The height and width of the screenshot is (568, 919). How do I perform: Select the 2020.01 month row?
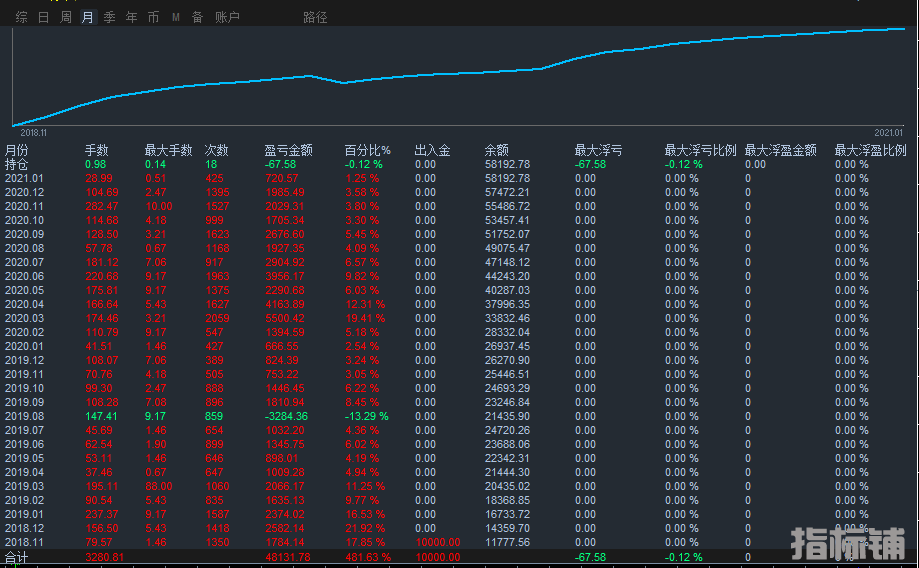460,346
